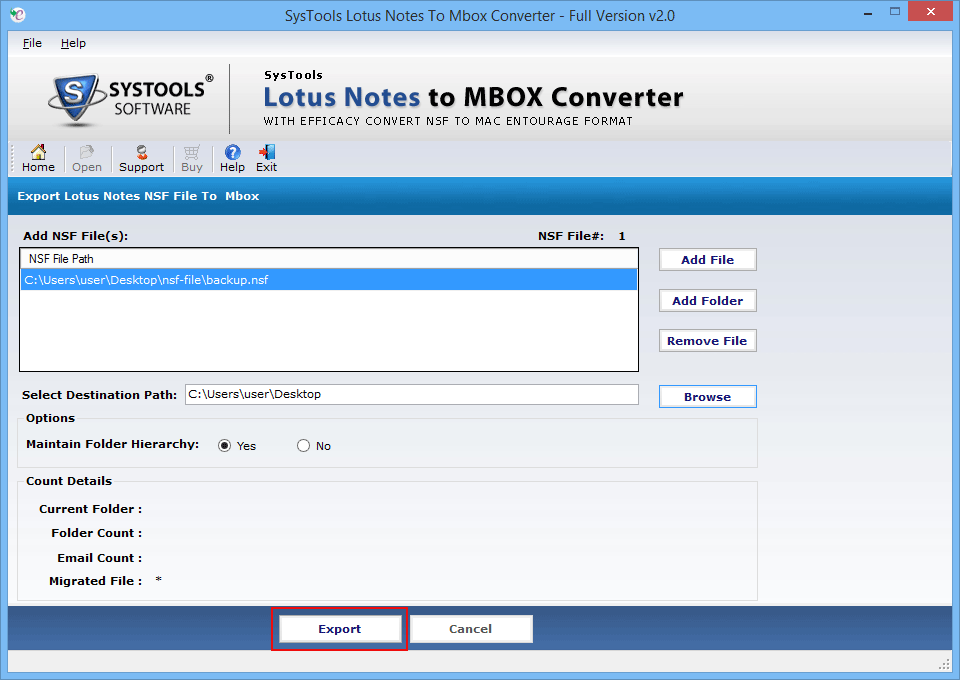Maximize the converter window

pos(895,12)
